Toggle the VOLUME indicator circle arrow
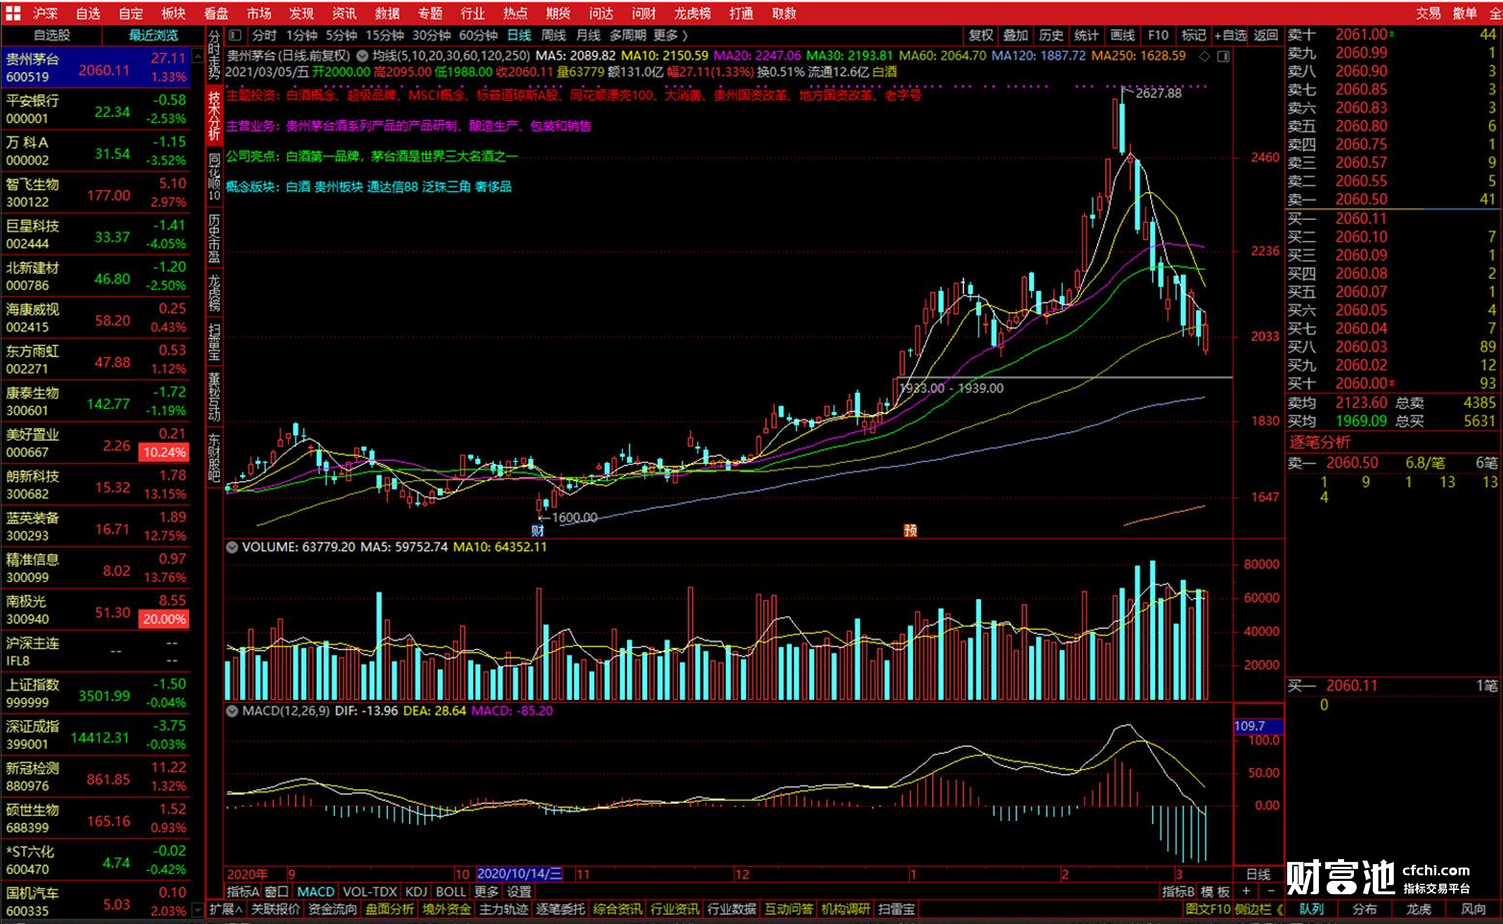1503x924 pixels. [x=232, y=547]
